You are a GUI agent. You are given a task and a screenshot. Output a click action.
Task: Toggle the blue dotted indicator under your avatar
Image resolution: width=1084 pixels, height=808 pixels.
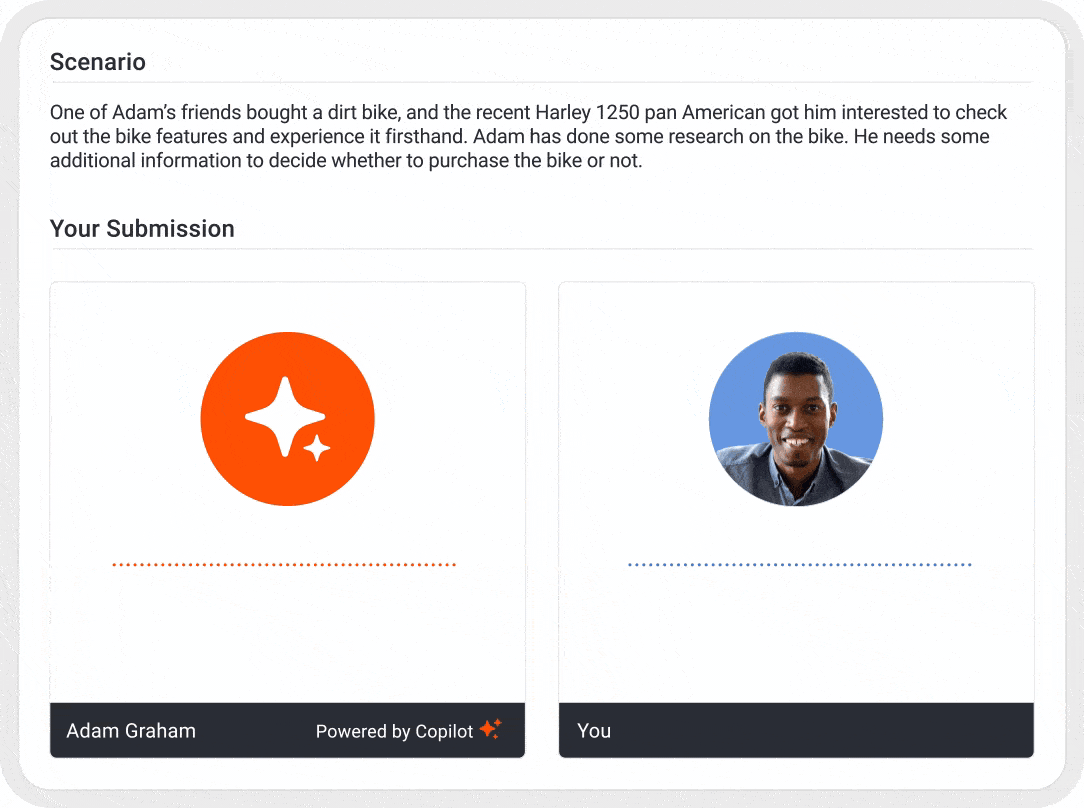(796, 564)
